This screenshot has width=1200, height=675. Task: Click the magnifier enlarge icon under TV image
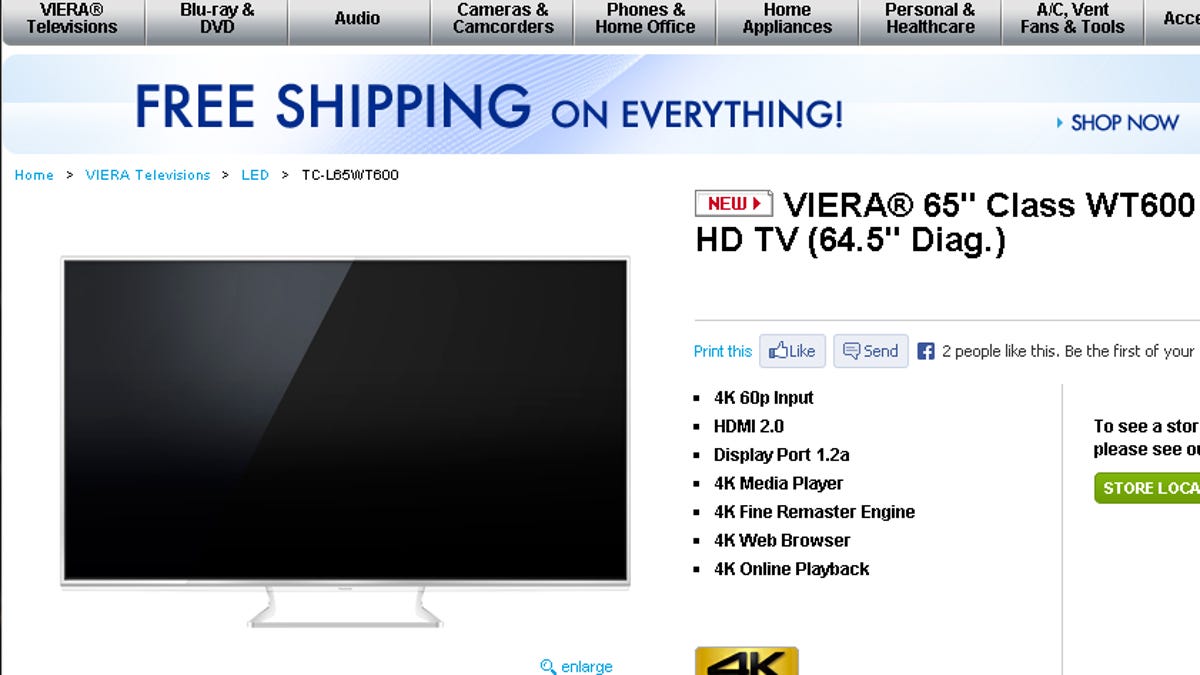(548, 666)
